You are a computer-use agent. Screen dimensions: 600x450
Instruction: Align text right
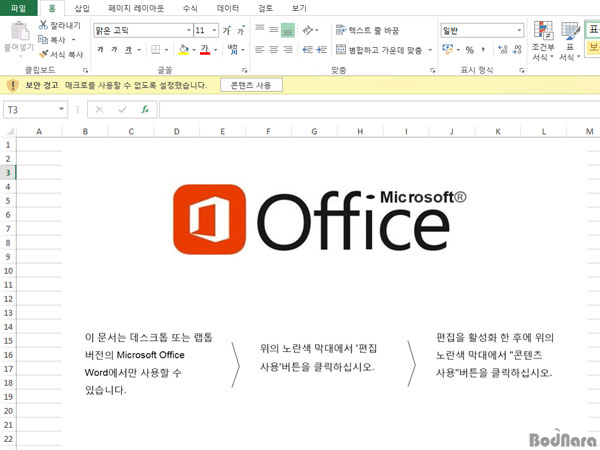click(287, 50)
